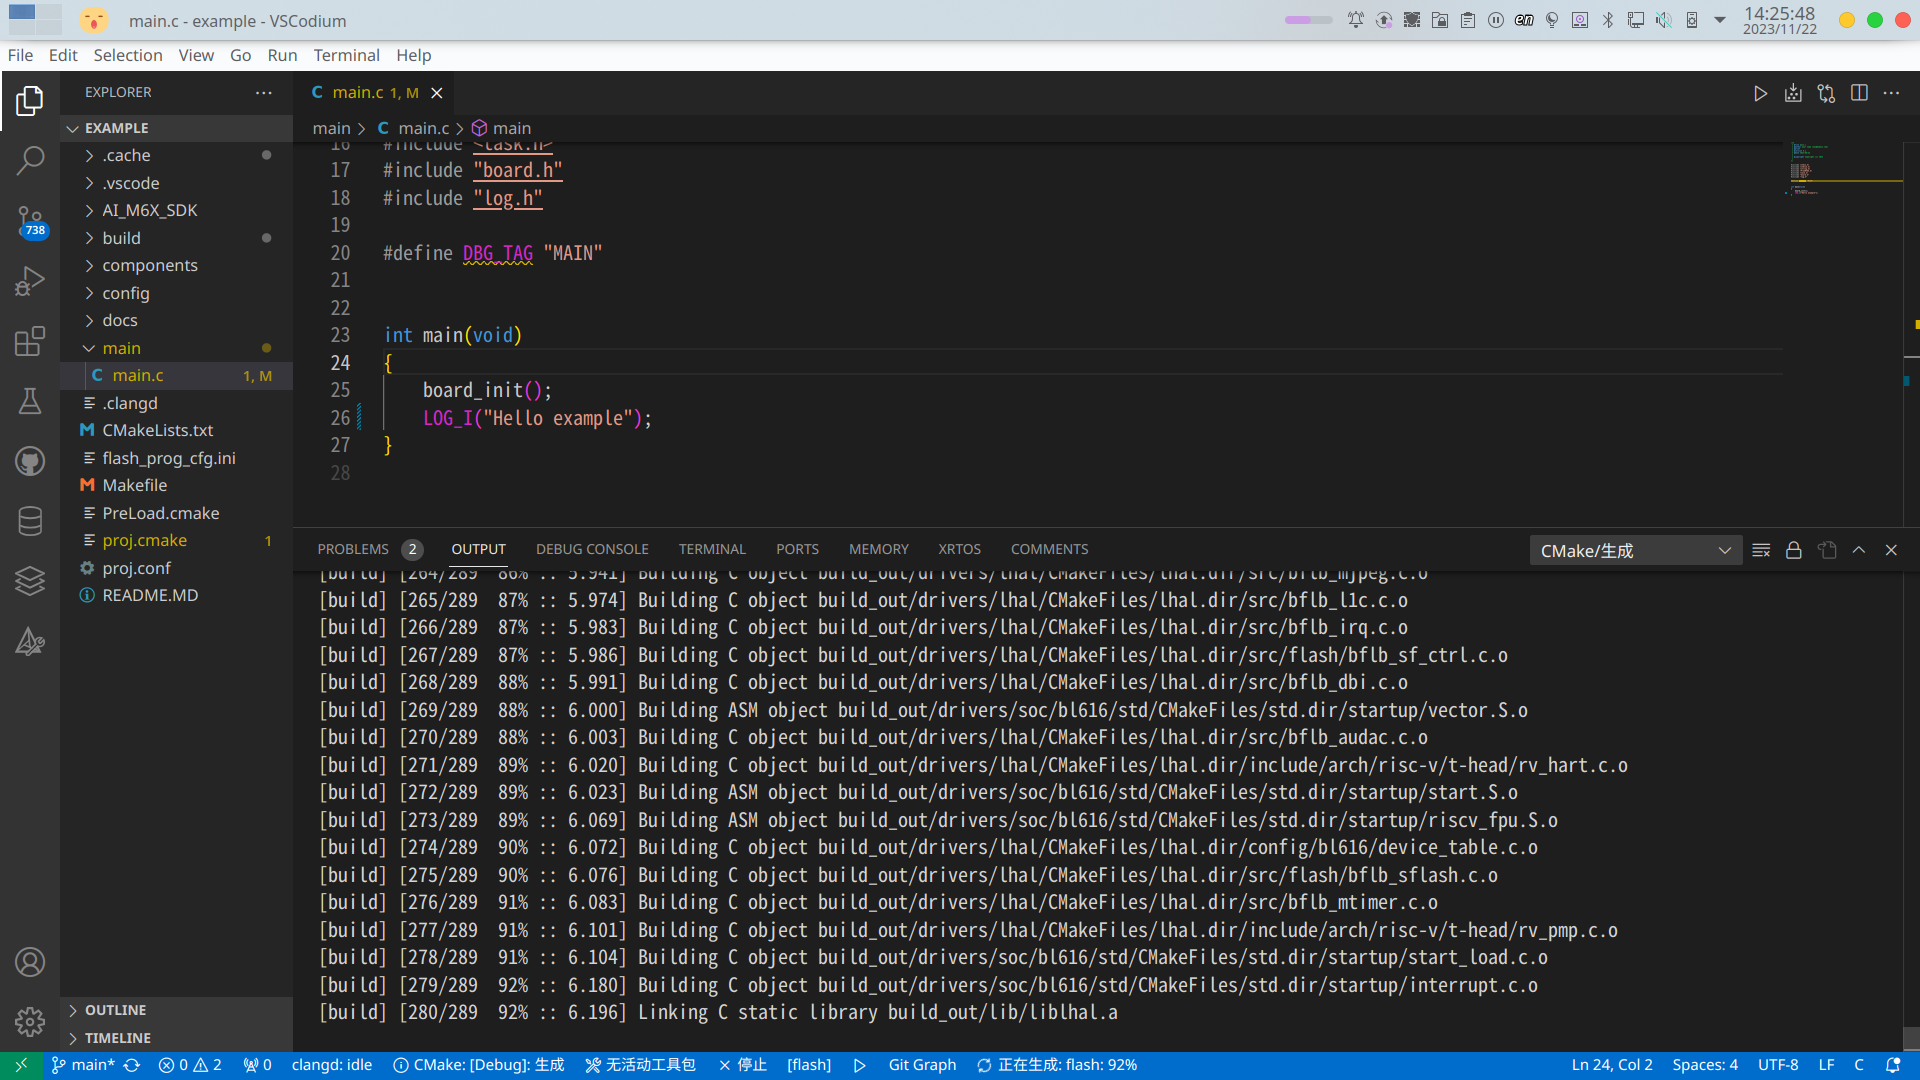This screenshot has height=1080, width=1920.
Task: Click the Synchronize Changes icon in status bar
Action: point(131,1065)
